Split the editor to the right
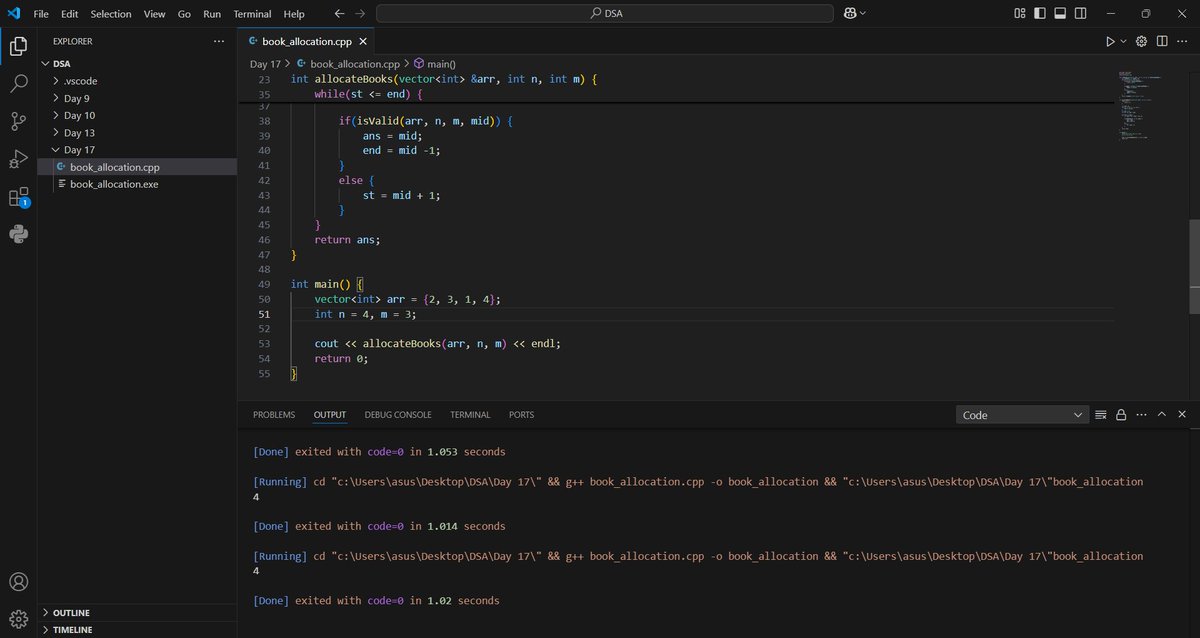 (1162, 41)
